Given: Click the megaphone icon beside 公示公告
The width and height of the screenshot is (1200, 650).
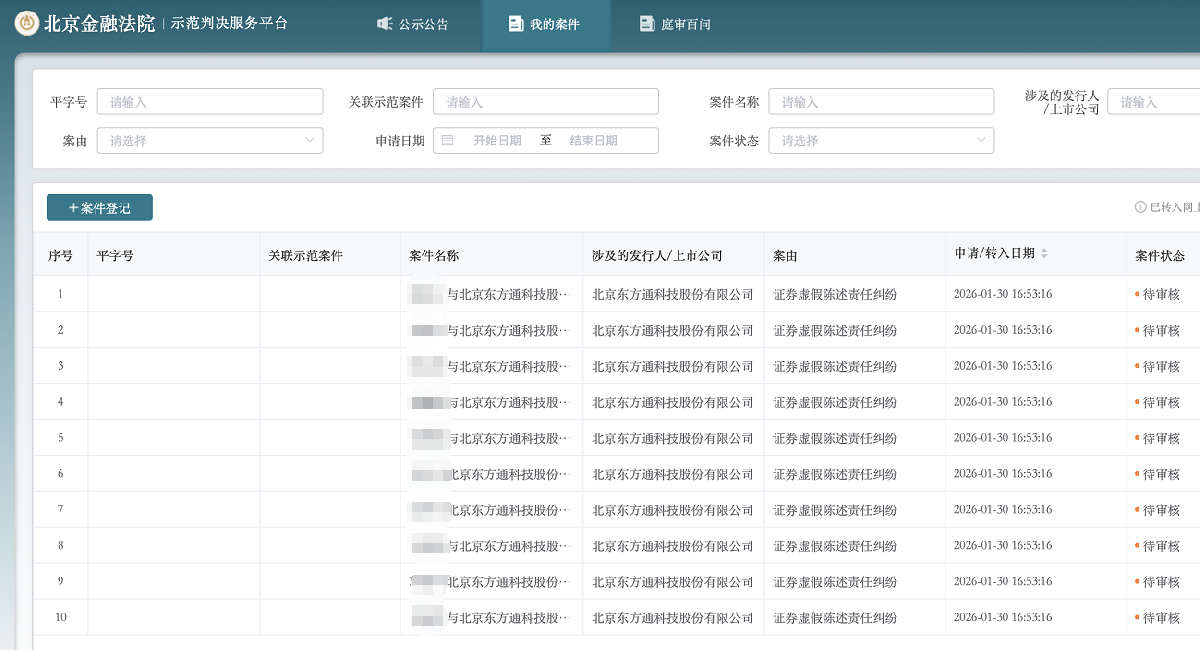Looking at the screenshot, I should coord(385,24).
